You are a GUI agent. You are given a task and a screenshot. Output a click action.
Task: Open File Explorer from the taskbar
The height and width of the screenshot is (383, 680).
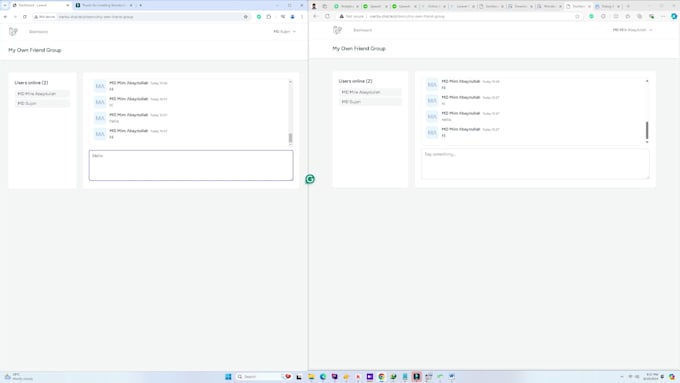[x=311, y=376]
